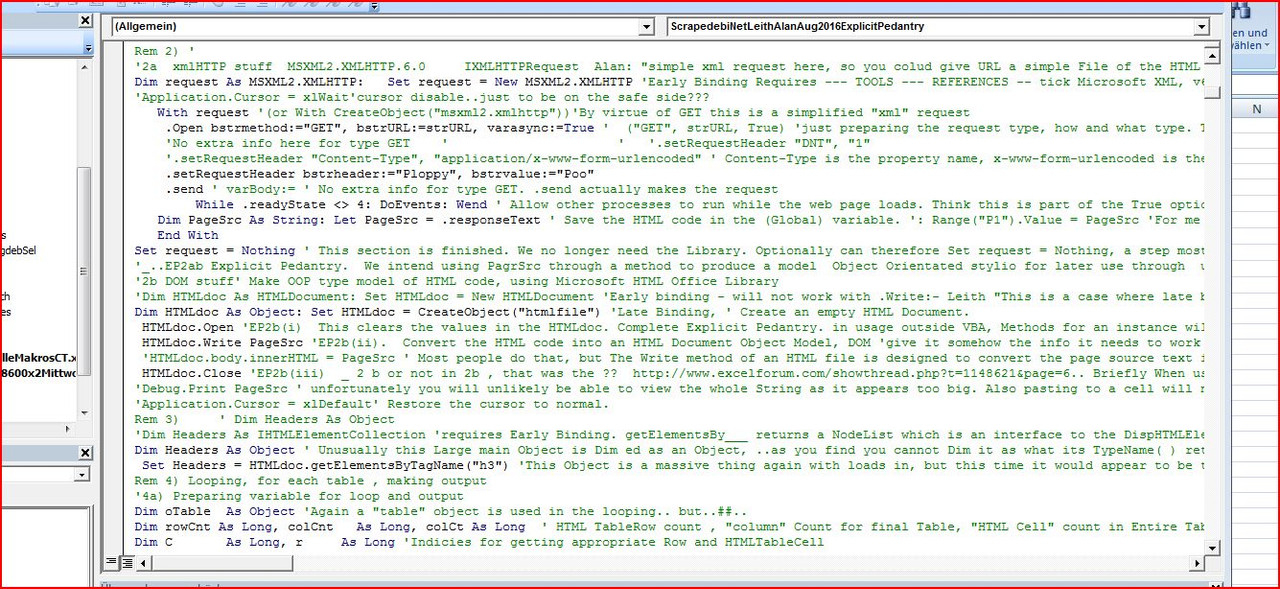Click the 'HTMLdoc.Open' code line

672,327
